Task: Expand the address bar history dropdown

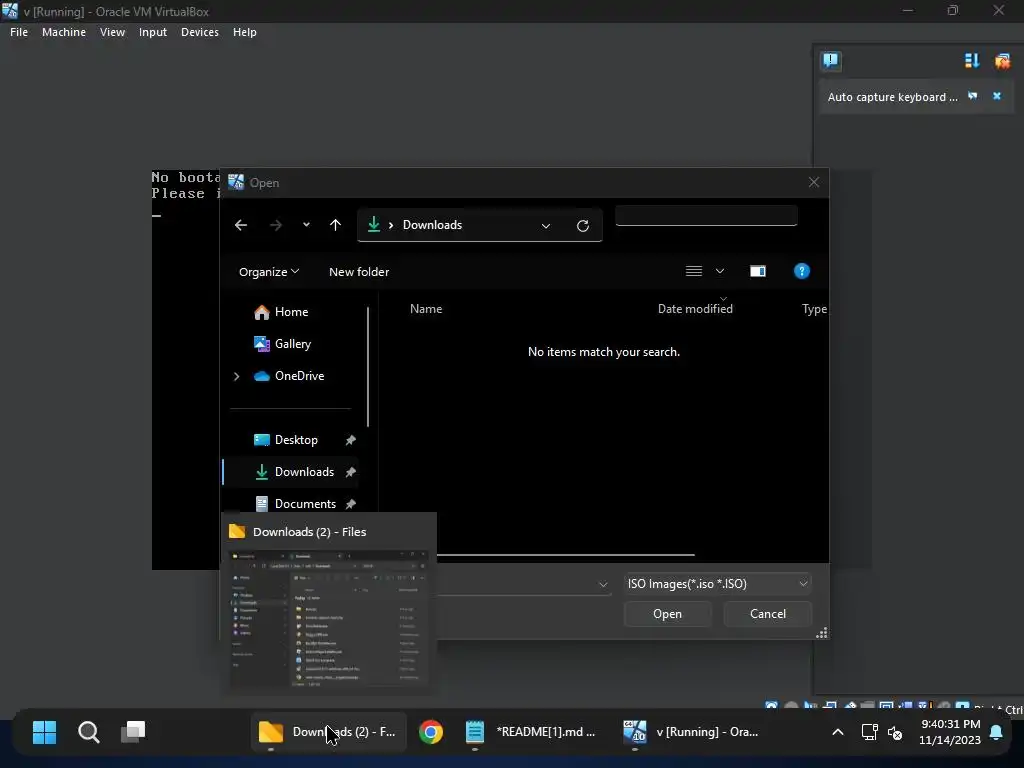Action: (x=546, y=226)
